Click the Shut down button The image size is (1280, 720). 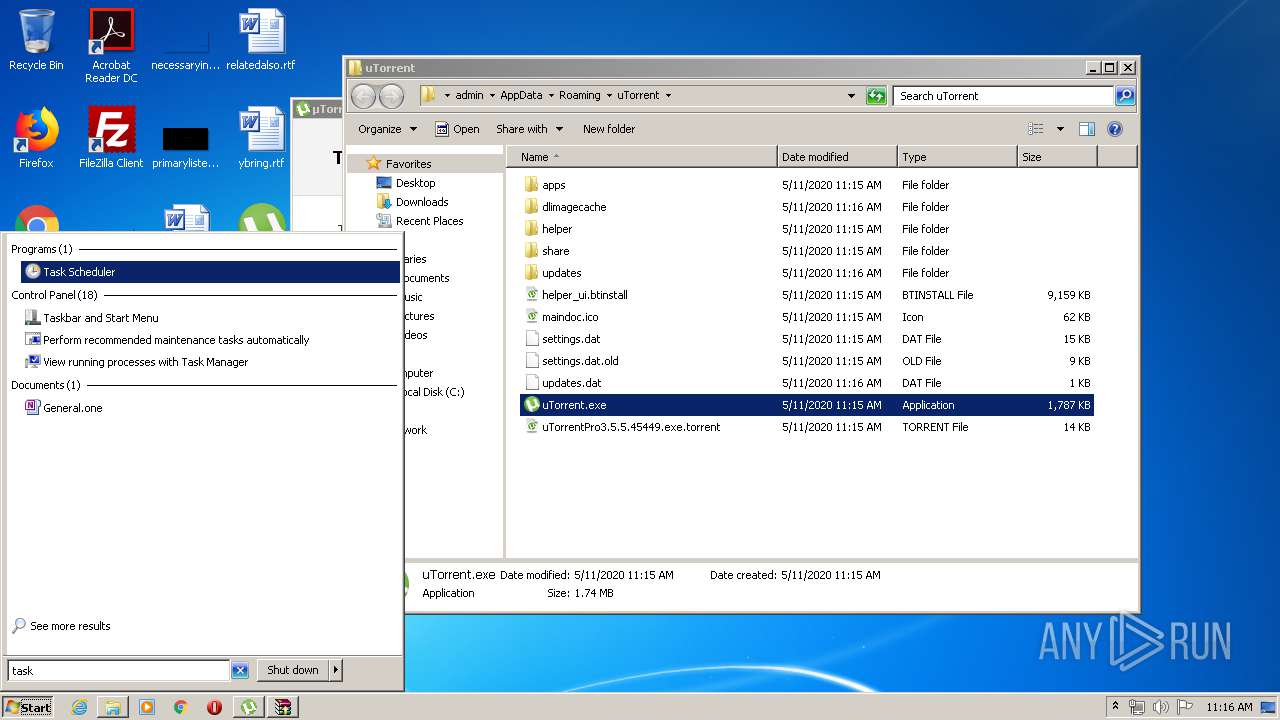point(293,670)
